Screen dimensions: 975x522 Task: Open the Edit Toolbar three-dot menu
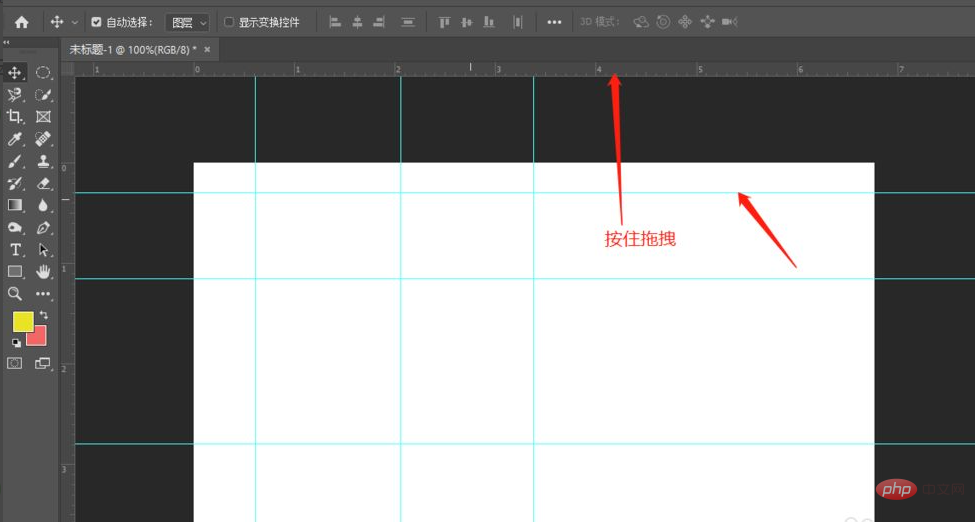[43, 294]
